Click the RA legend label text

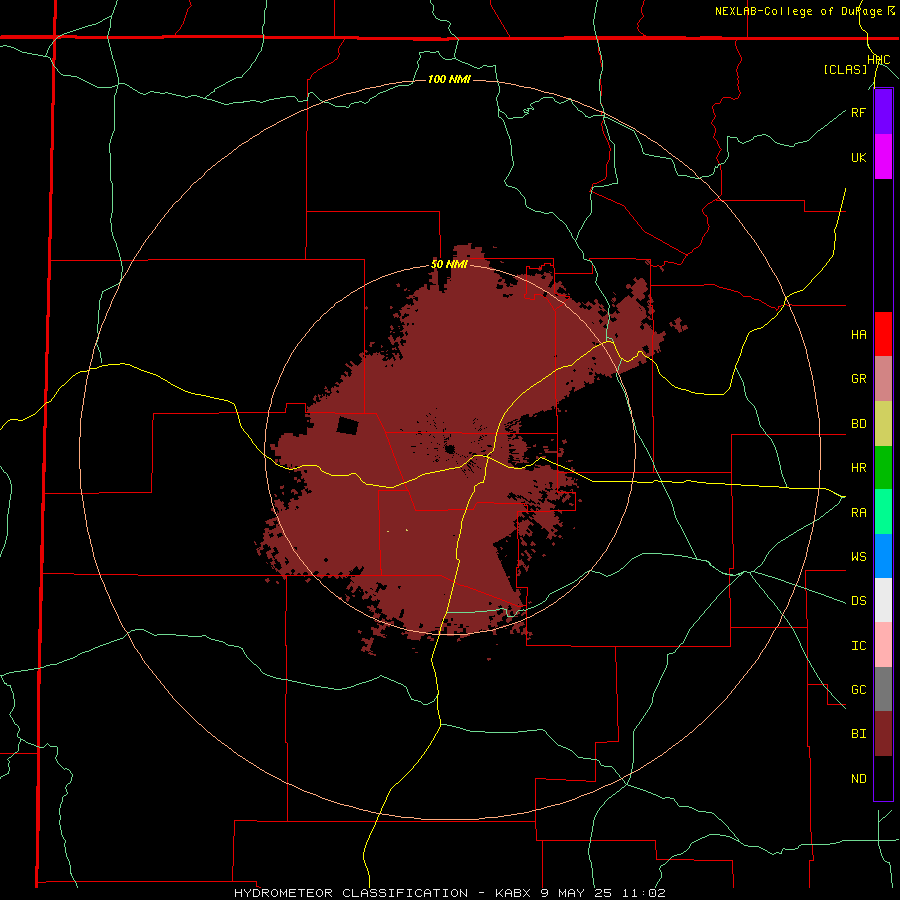coord(858,513)
